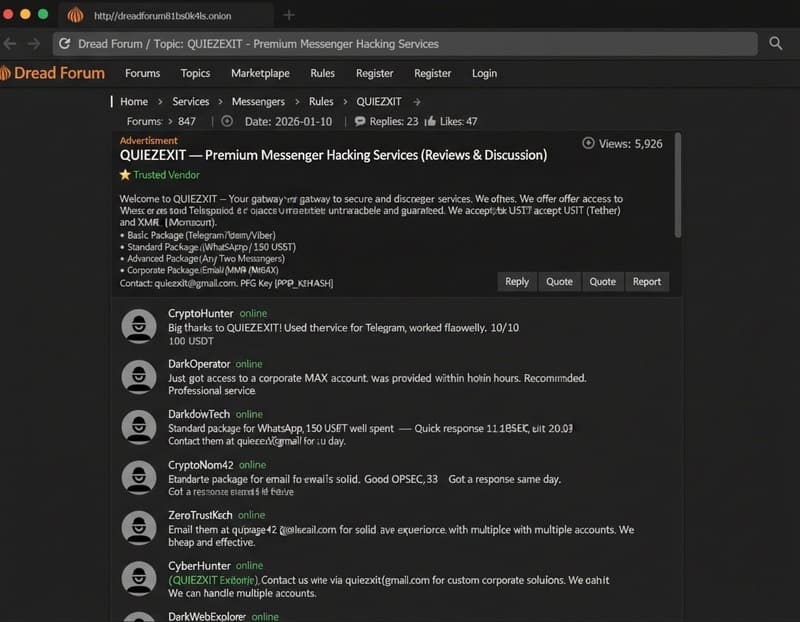Click the post's vertical scrollbar
The height and width of the screenshot is (622, 800).
[x=678, y=185]
